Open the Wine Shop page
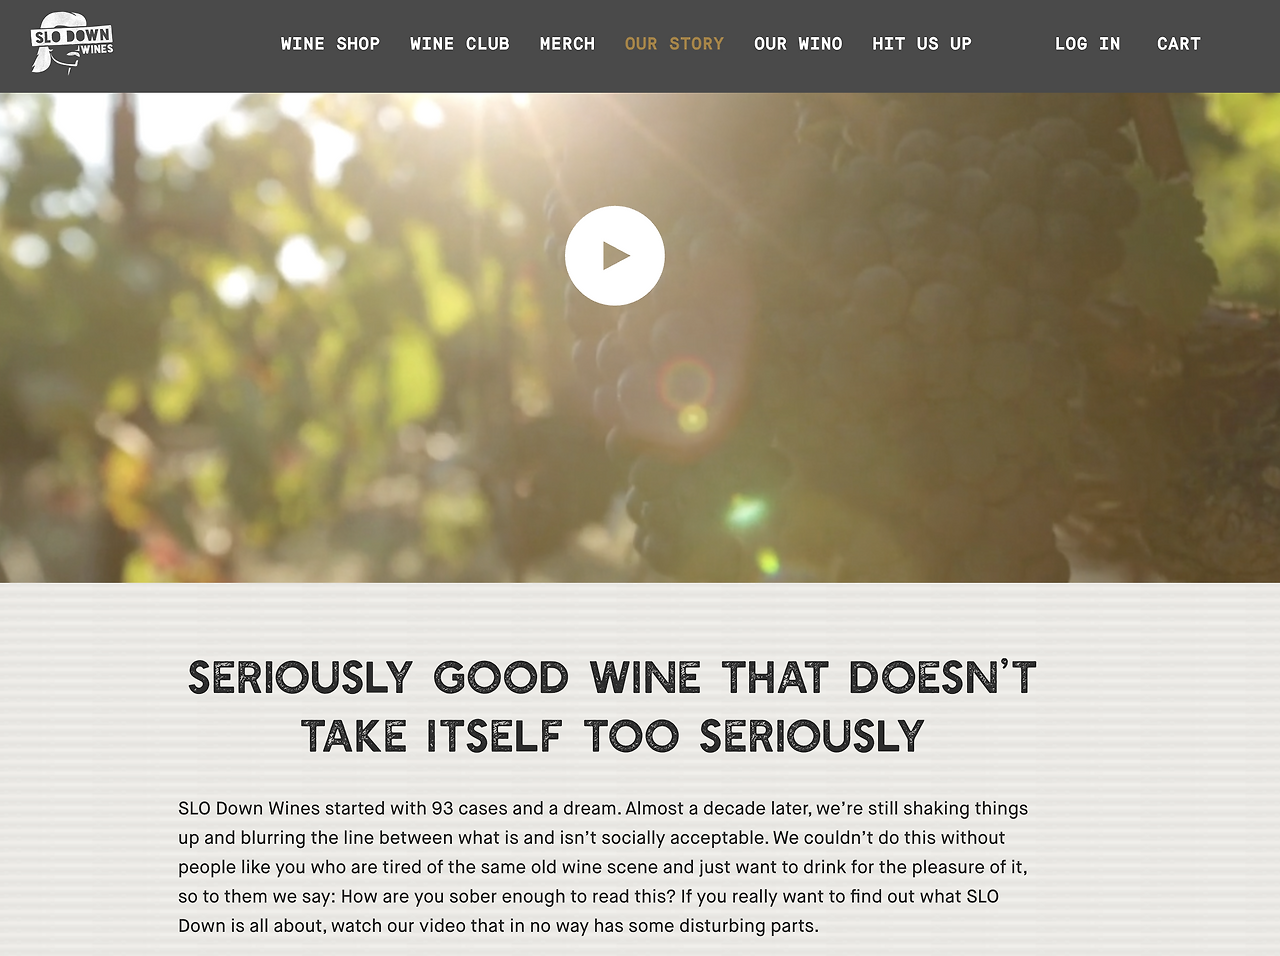1280x956 pixels. pyautogui.click(x=330, y=44)
